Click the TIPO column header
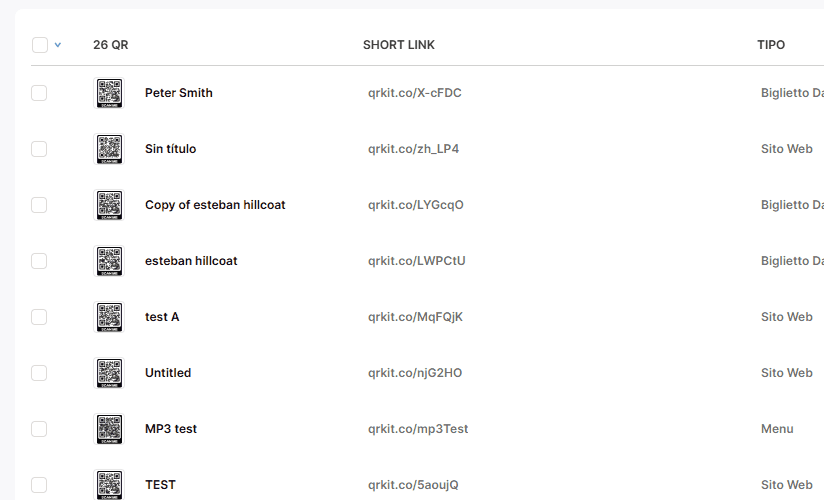The image size is (824, 500). tap(771, 45)
